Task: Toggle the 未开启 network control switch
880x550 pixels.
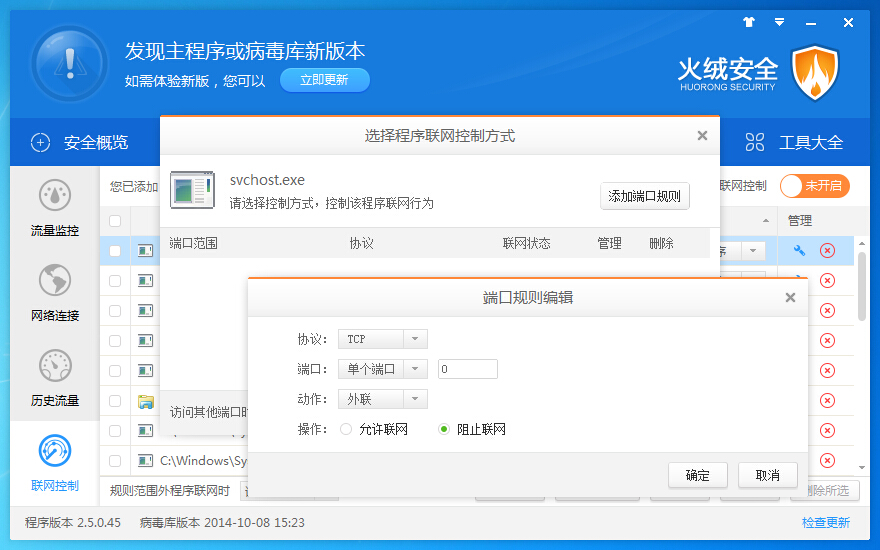Action: [x=814, y=186]
